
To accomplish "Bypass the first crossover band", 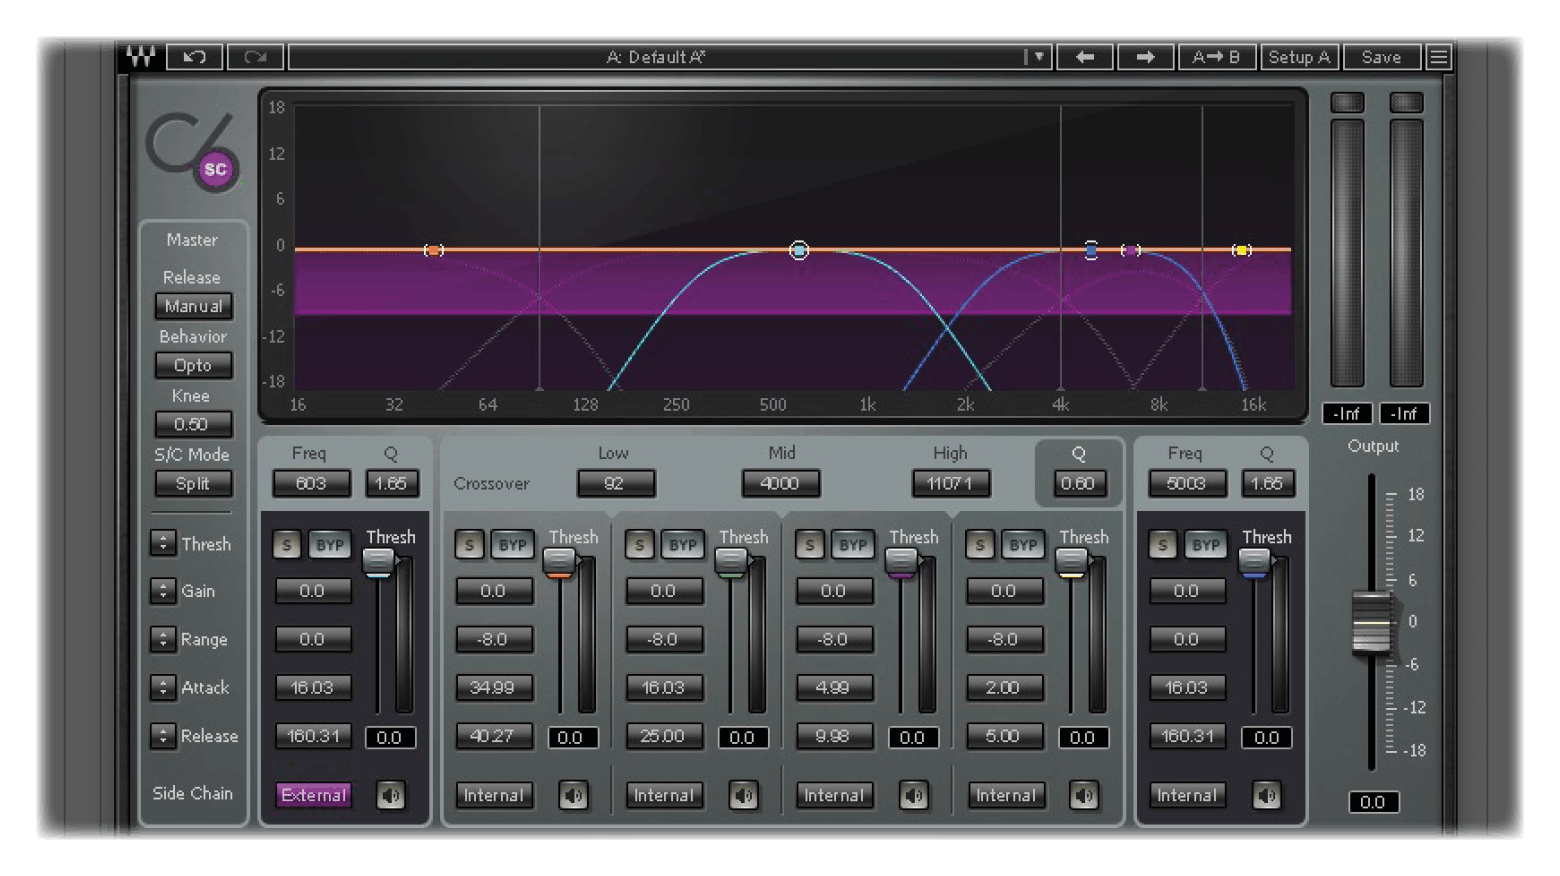I will point(512,545).
